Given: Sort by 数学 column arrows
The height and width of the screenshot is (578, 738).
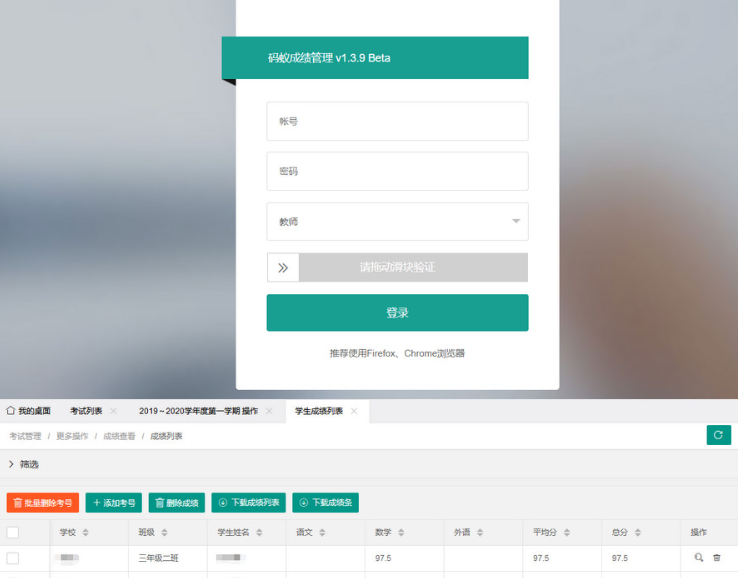Looking at the screenshot, I should [x=402, y=533].
